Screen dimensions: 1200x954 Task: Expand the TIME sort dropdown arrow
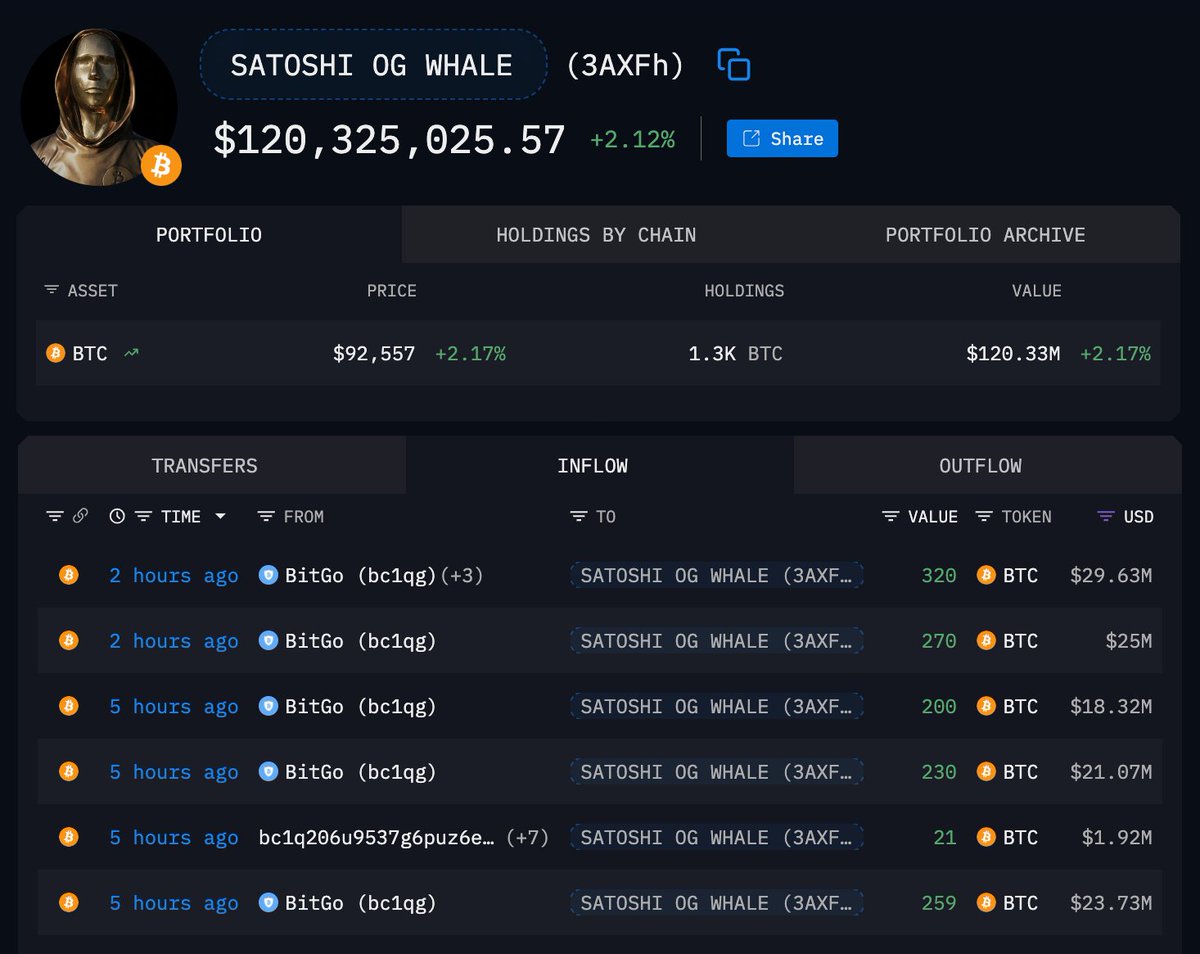click(x=220, y=517)
